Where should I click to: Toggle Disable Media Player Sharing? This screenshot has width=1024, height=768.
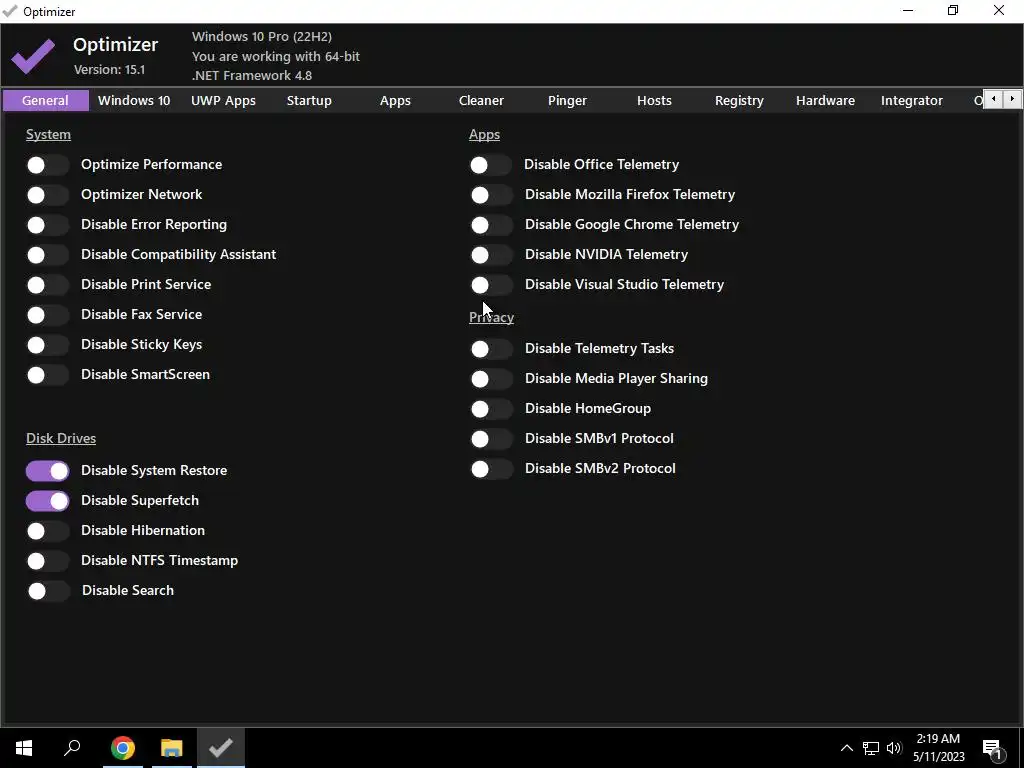(491, 379)
